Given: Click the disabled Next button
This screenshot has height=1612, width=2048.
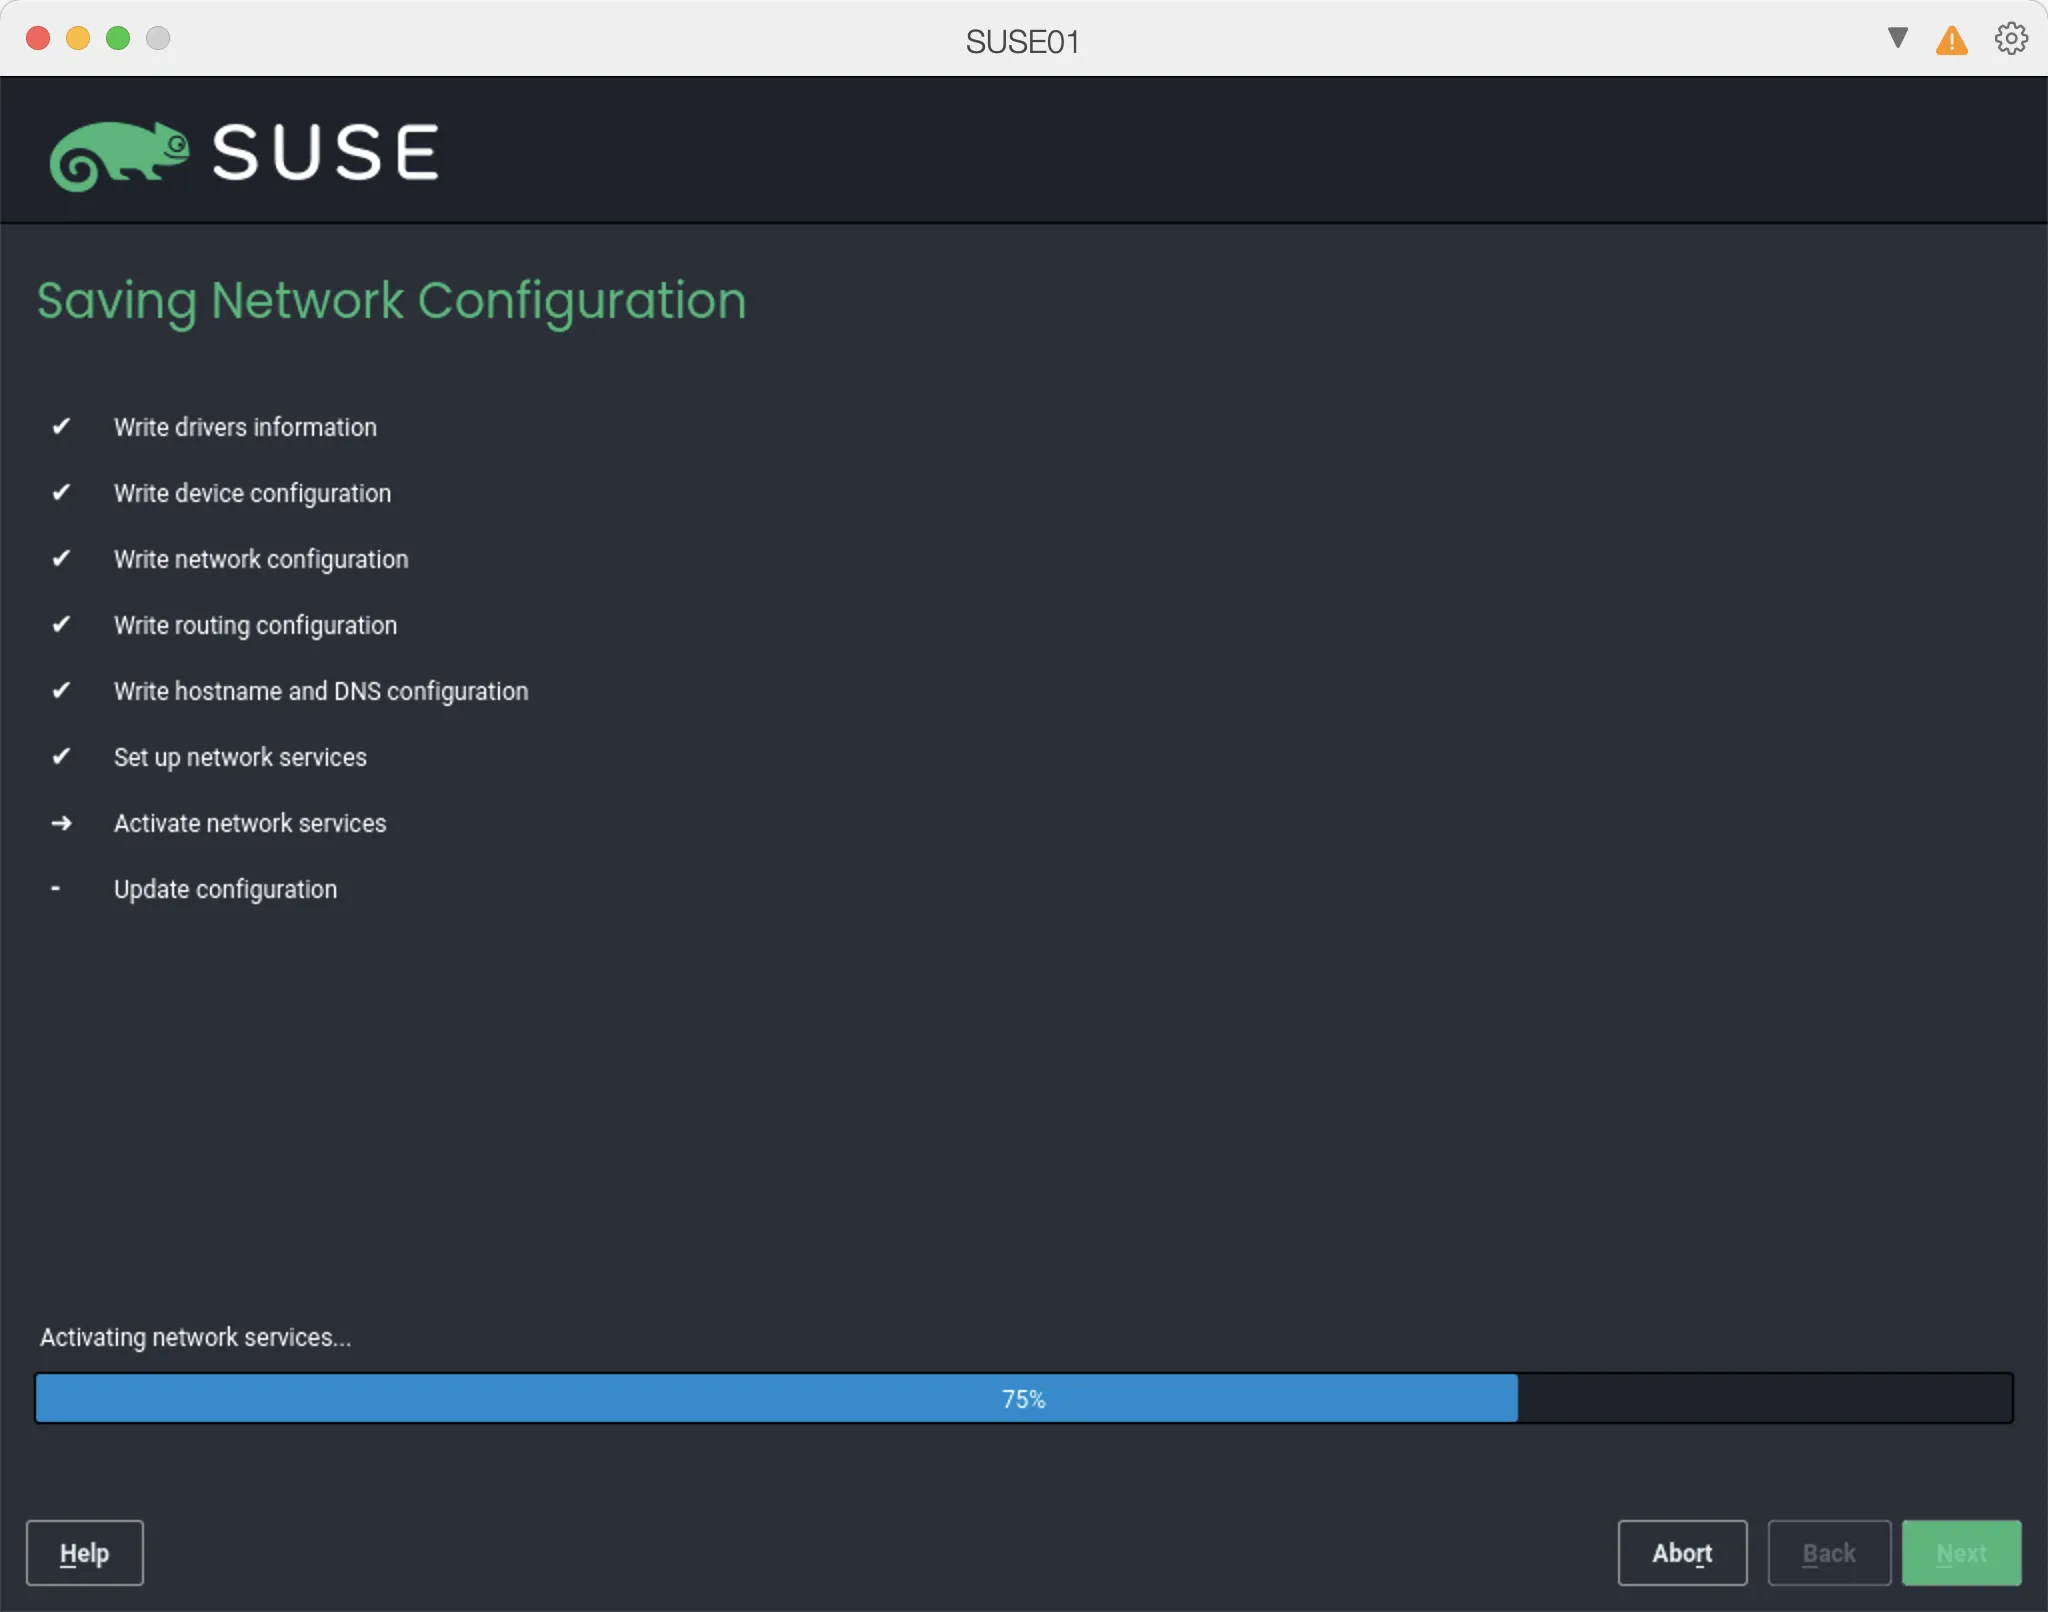Looking at the screenshot, I should click(1960, 1552).
